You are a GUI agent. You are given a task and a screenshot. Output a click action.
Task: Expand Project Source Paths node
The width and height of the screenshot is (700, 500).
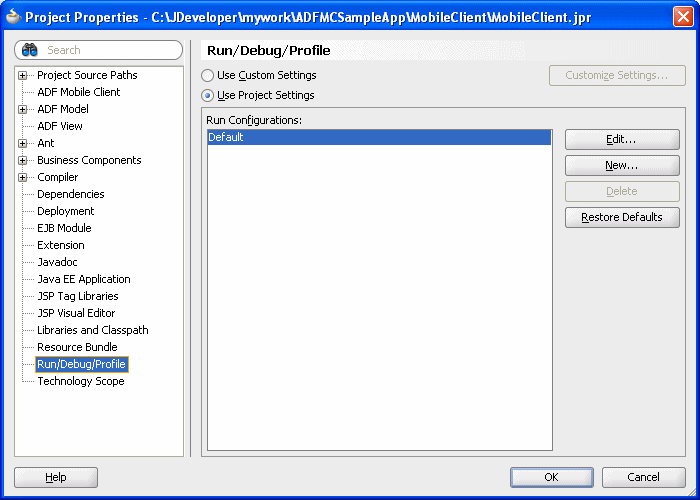pos(22,75)
